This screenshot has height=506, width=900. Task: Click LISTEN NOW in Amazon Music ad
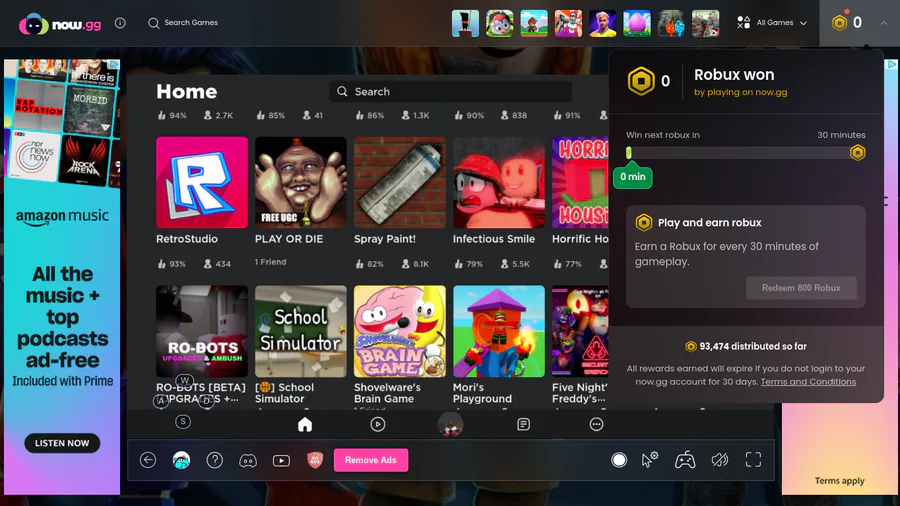(x=62, y=443)
